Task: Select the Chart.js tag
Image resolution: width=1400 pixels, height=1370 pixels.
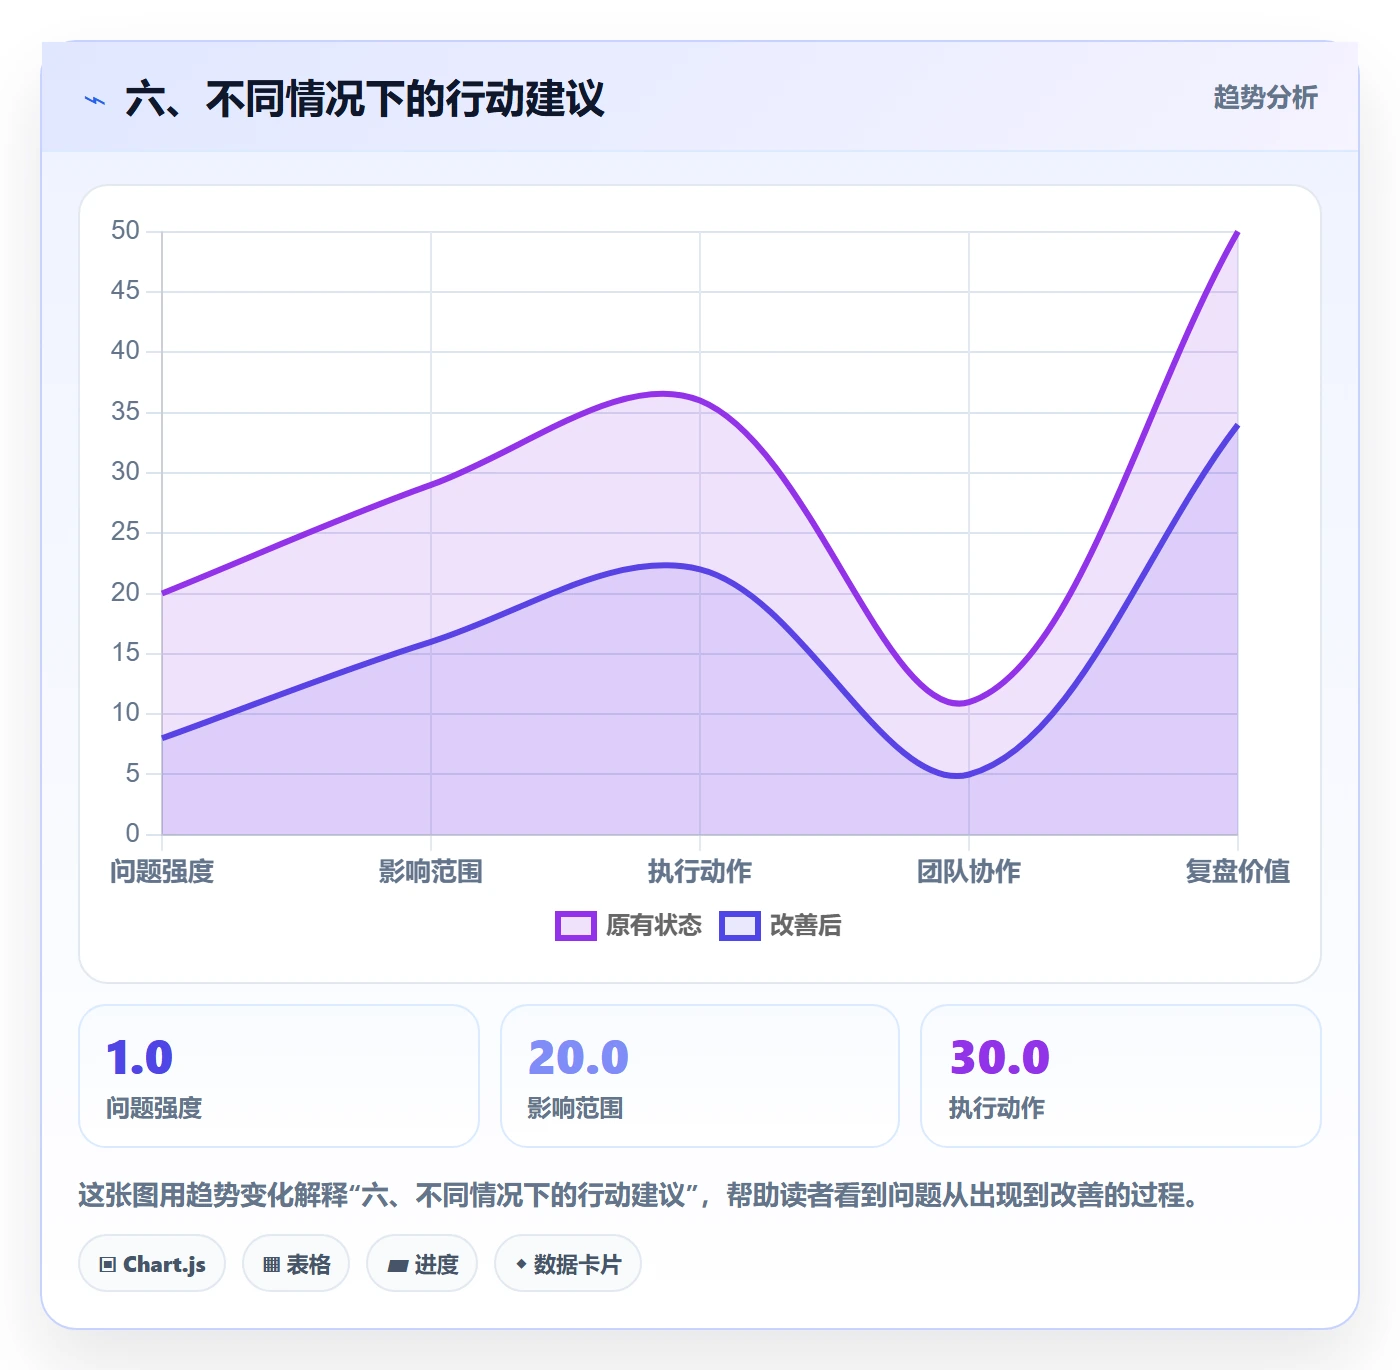Action: click(152, 1264)
